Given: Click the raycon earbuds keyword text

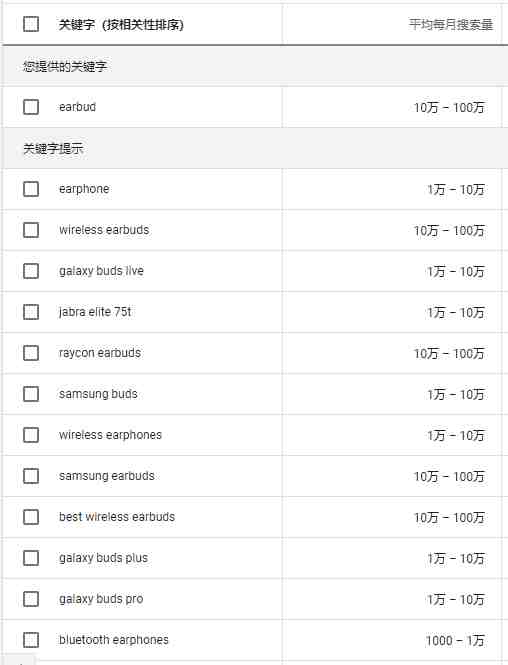Looking at the screenshot, I should point(100,353).
